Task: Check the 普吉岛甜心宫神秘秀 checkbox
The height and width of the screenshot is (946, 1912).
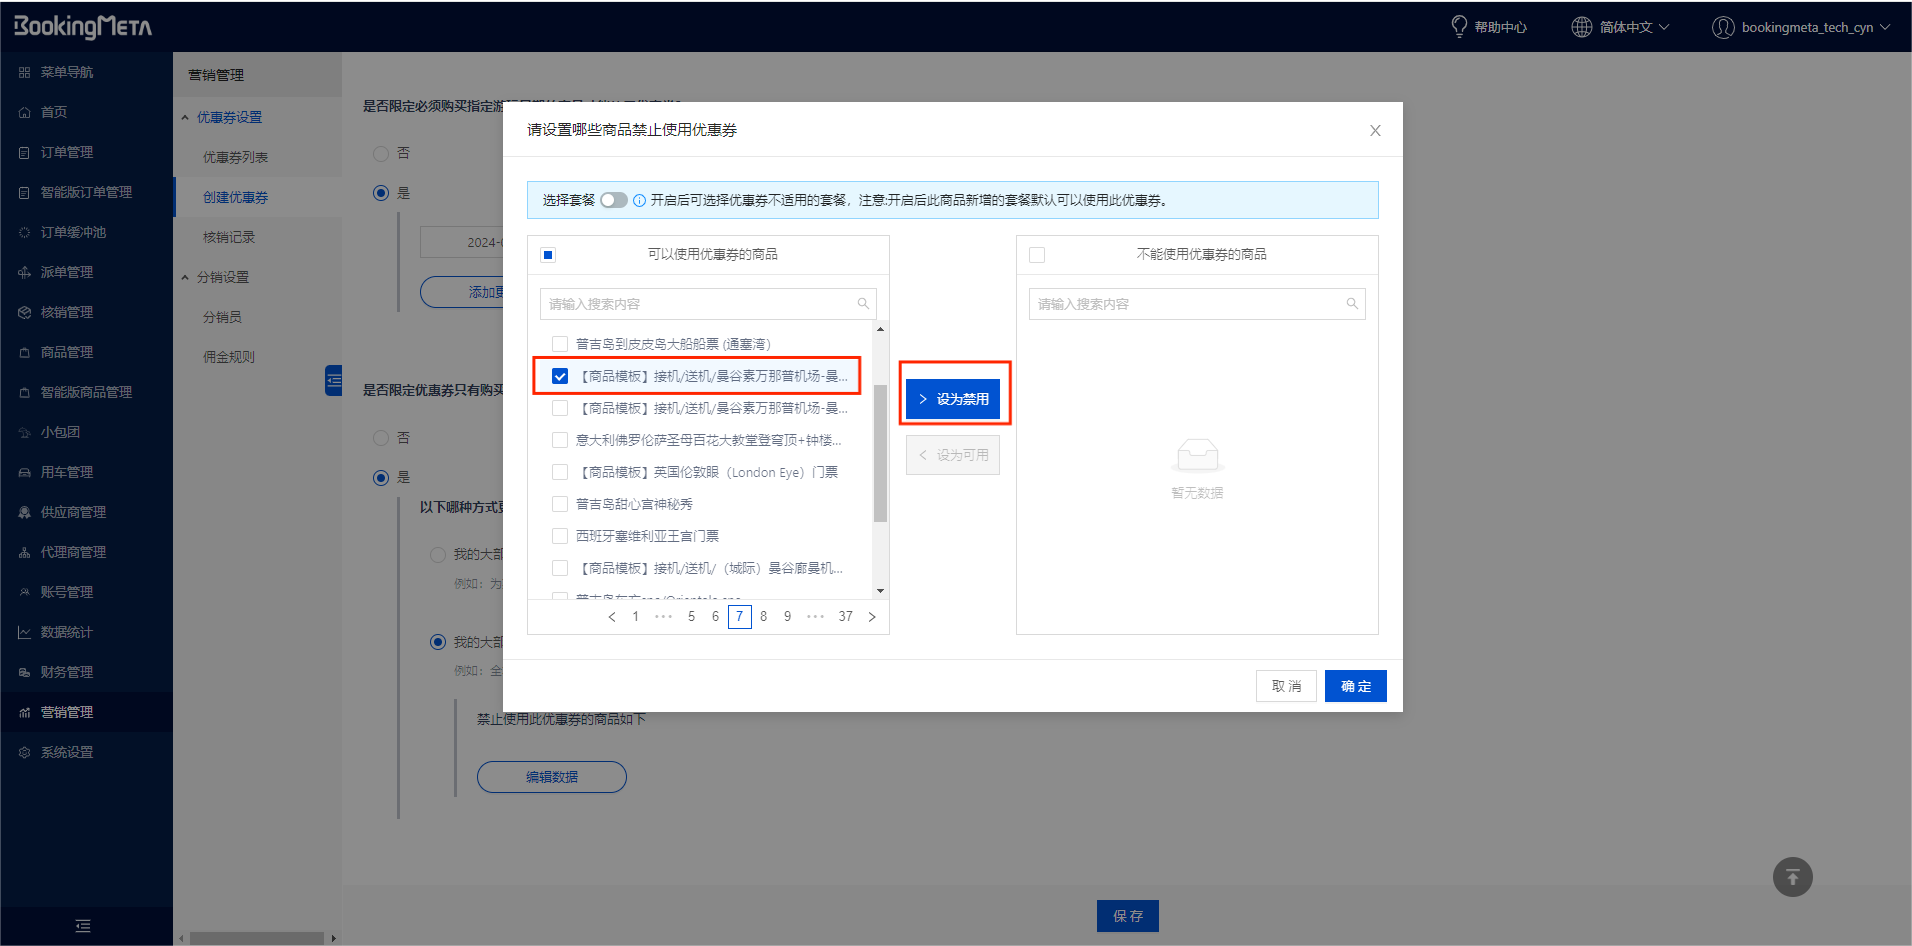Action: pyautogui.click(x=560, y=504)
